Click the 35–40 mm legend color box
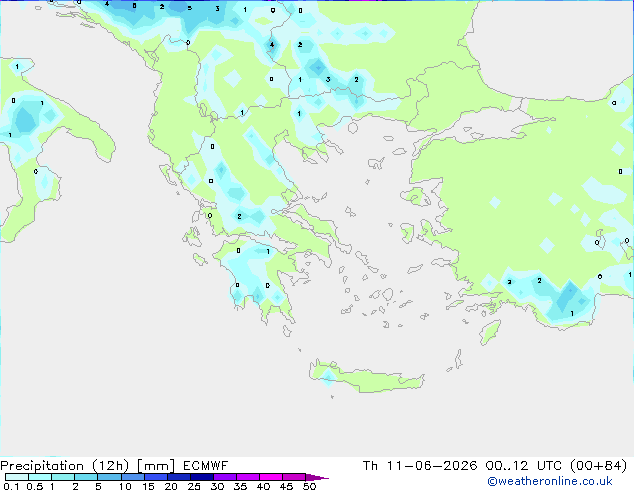This screenshot has height=490, width=634. pyautogui.click(x=247, y=477)
